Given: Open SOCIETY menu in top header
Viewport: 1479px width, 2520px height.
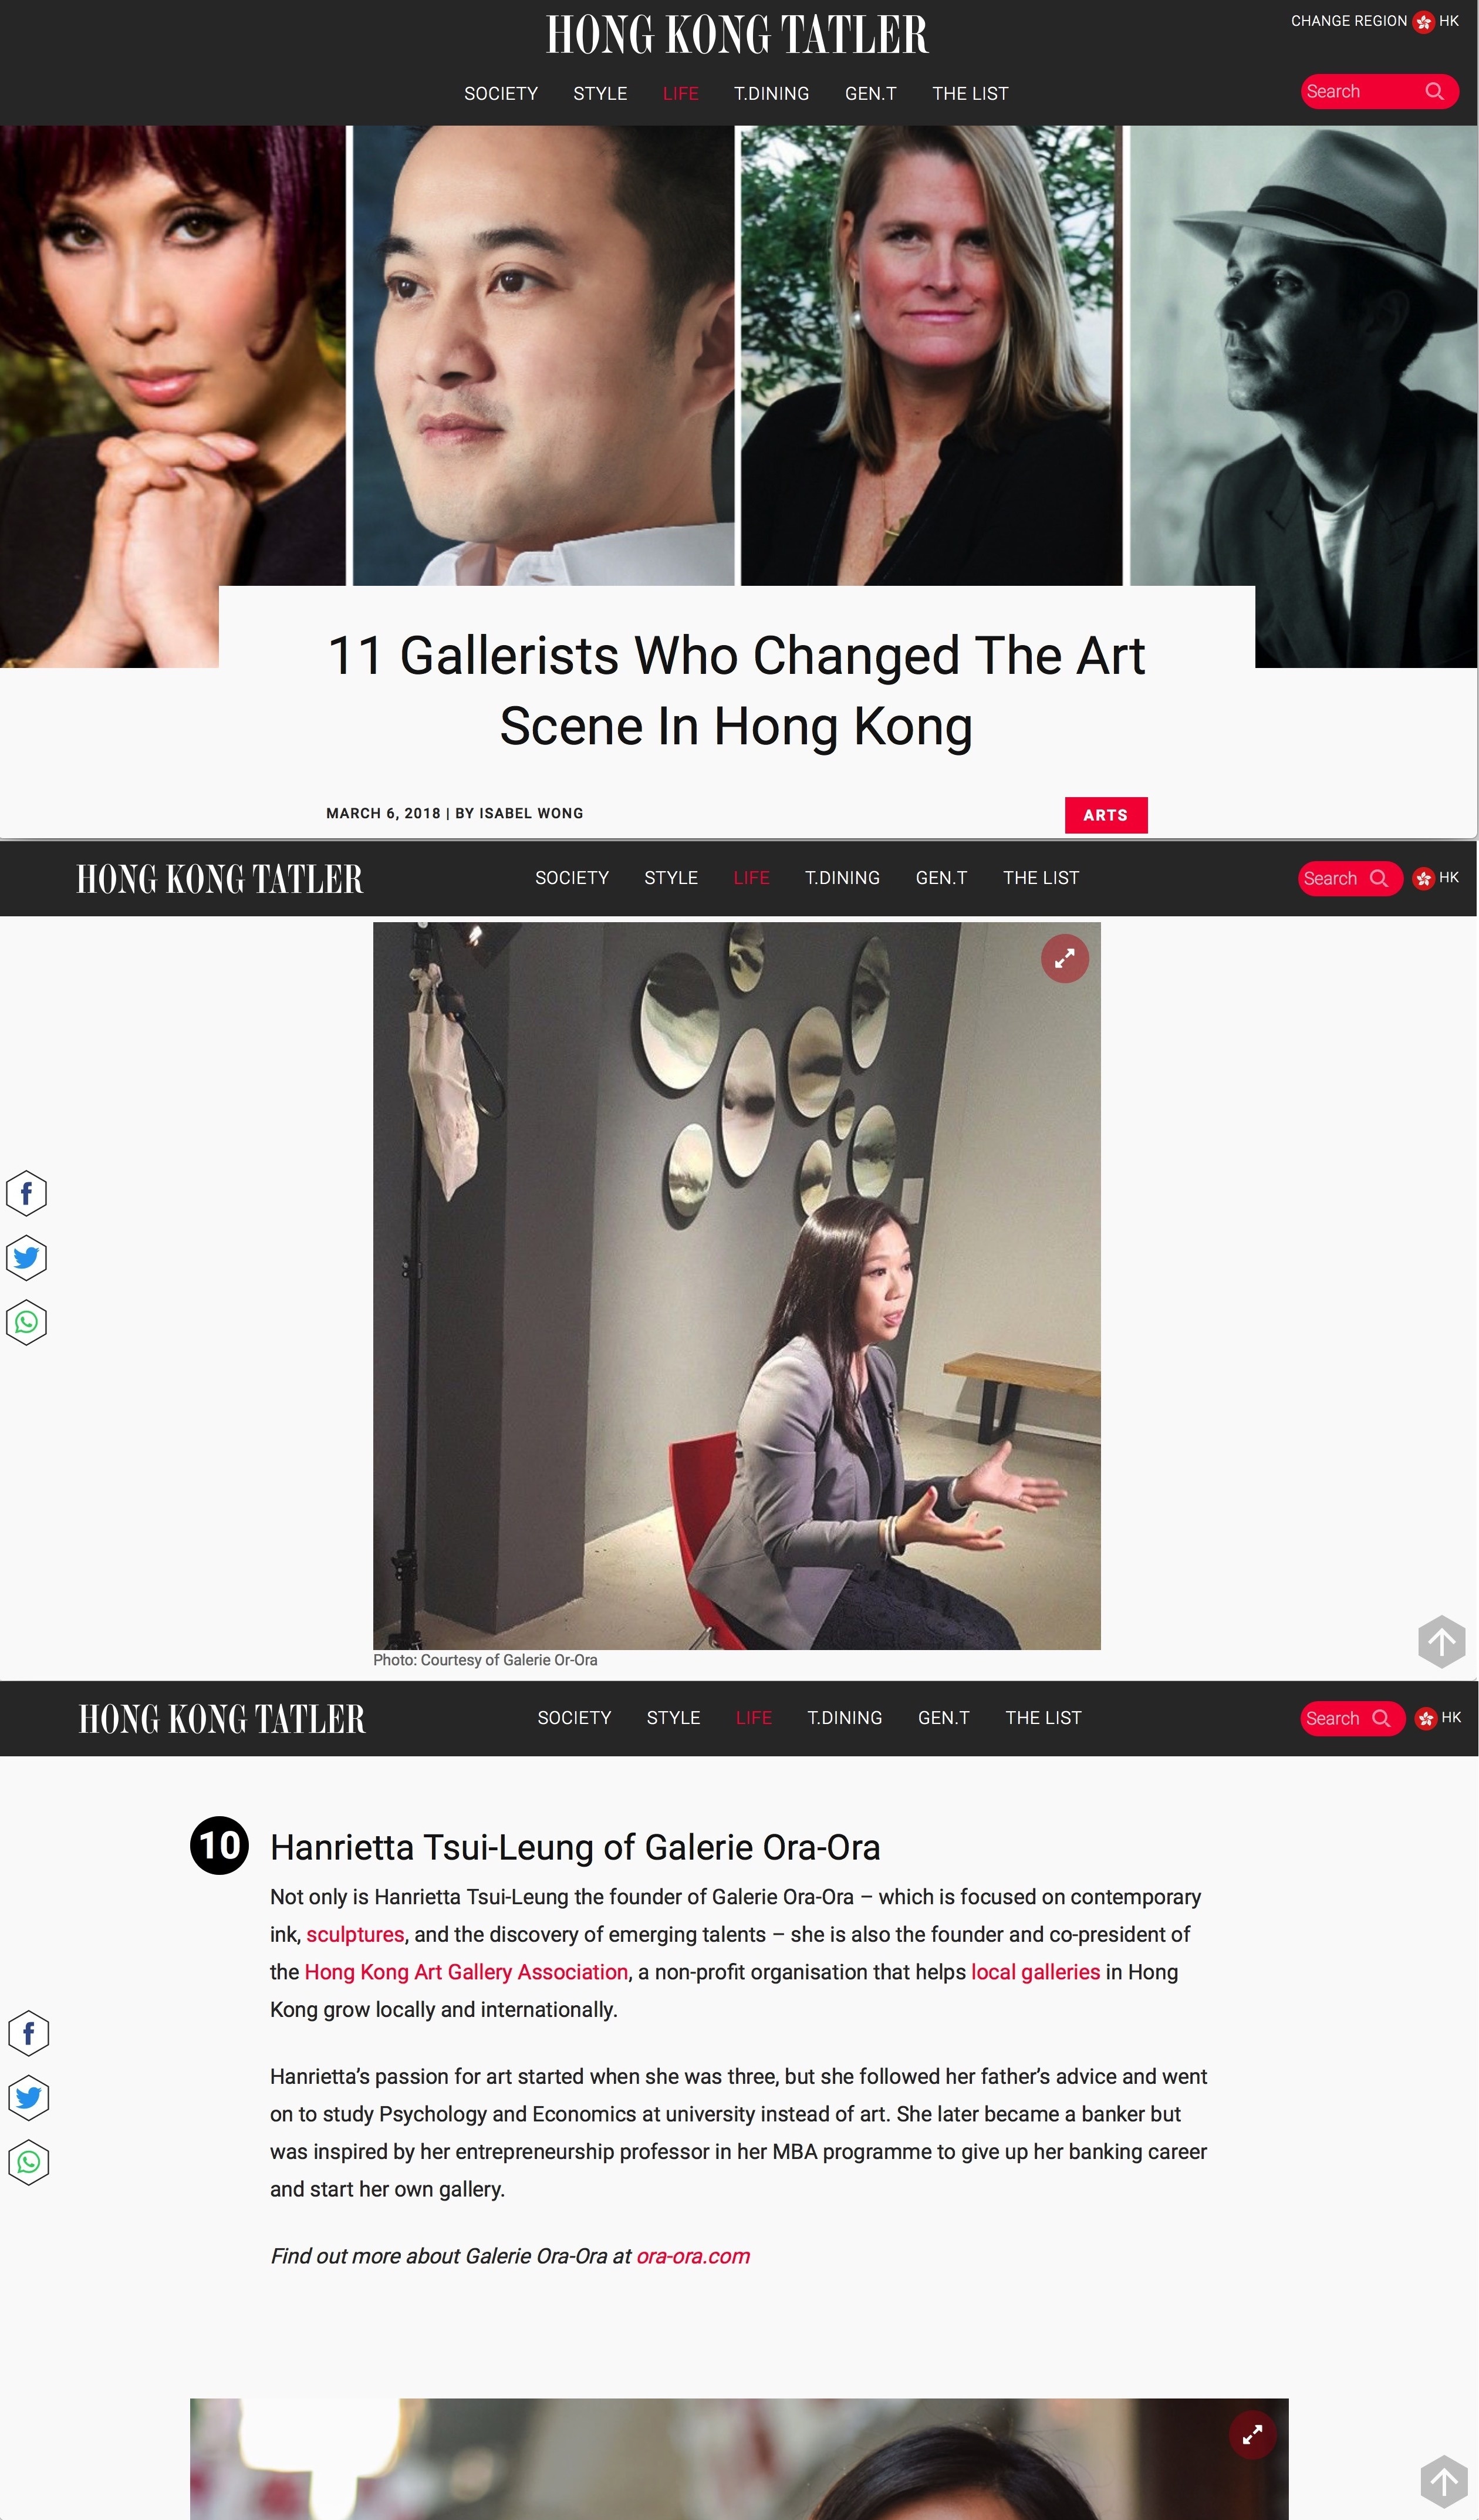Looking at the screenshot, I should pyautogui.click(x=501, y=93).
